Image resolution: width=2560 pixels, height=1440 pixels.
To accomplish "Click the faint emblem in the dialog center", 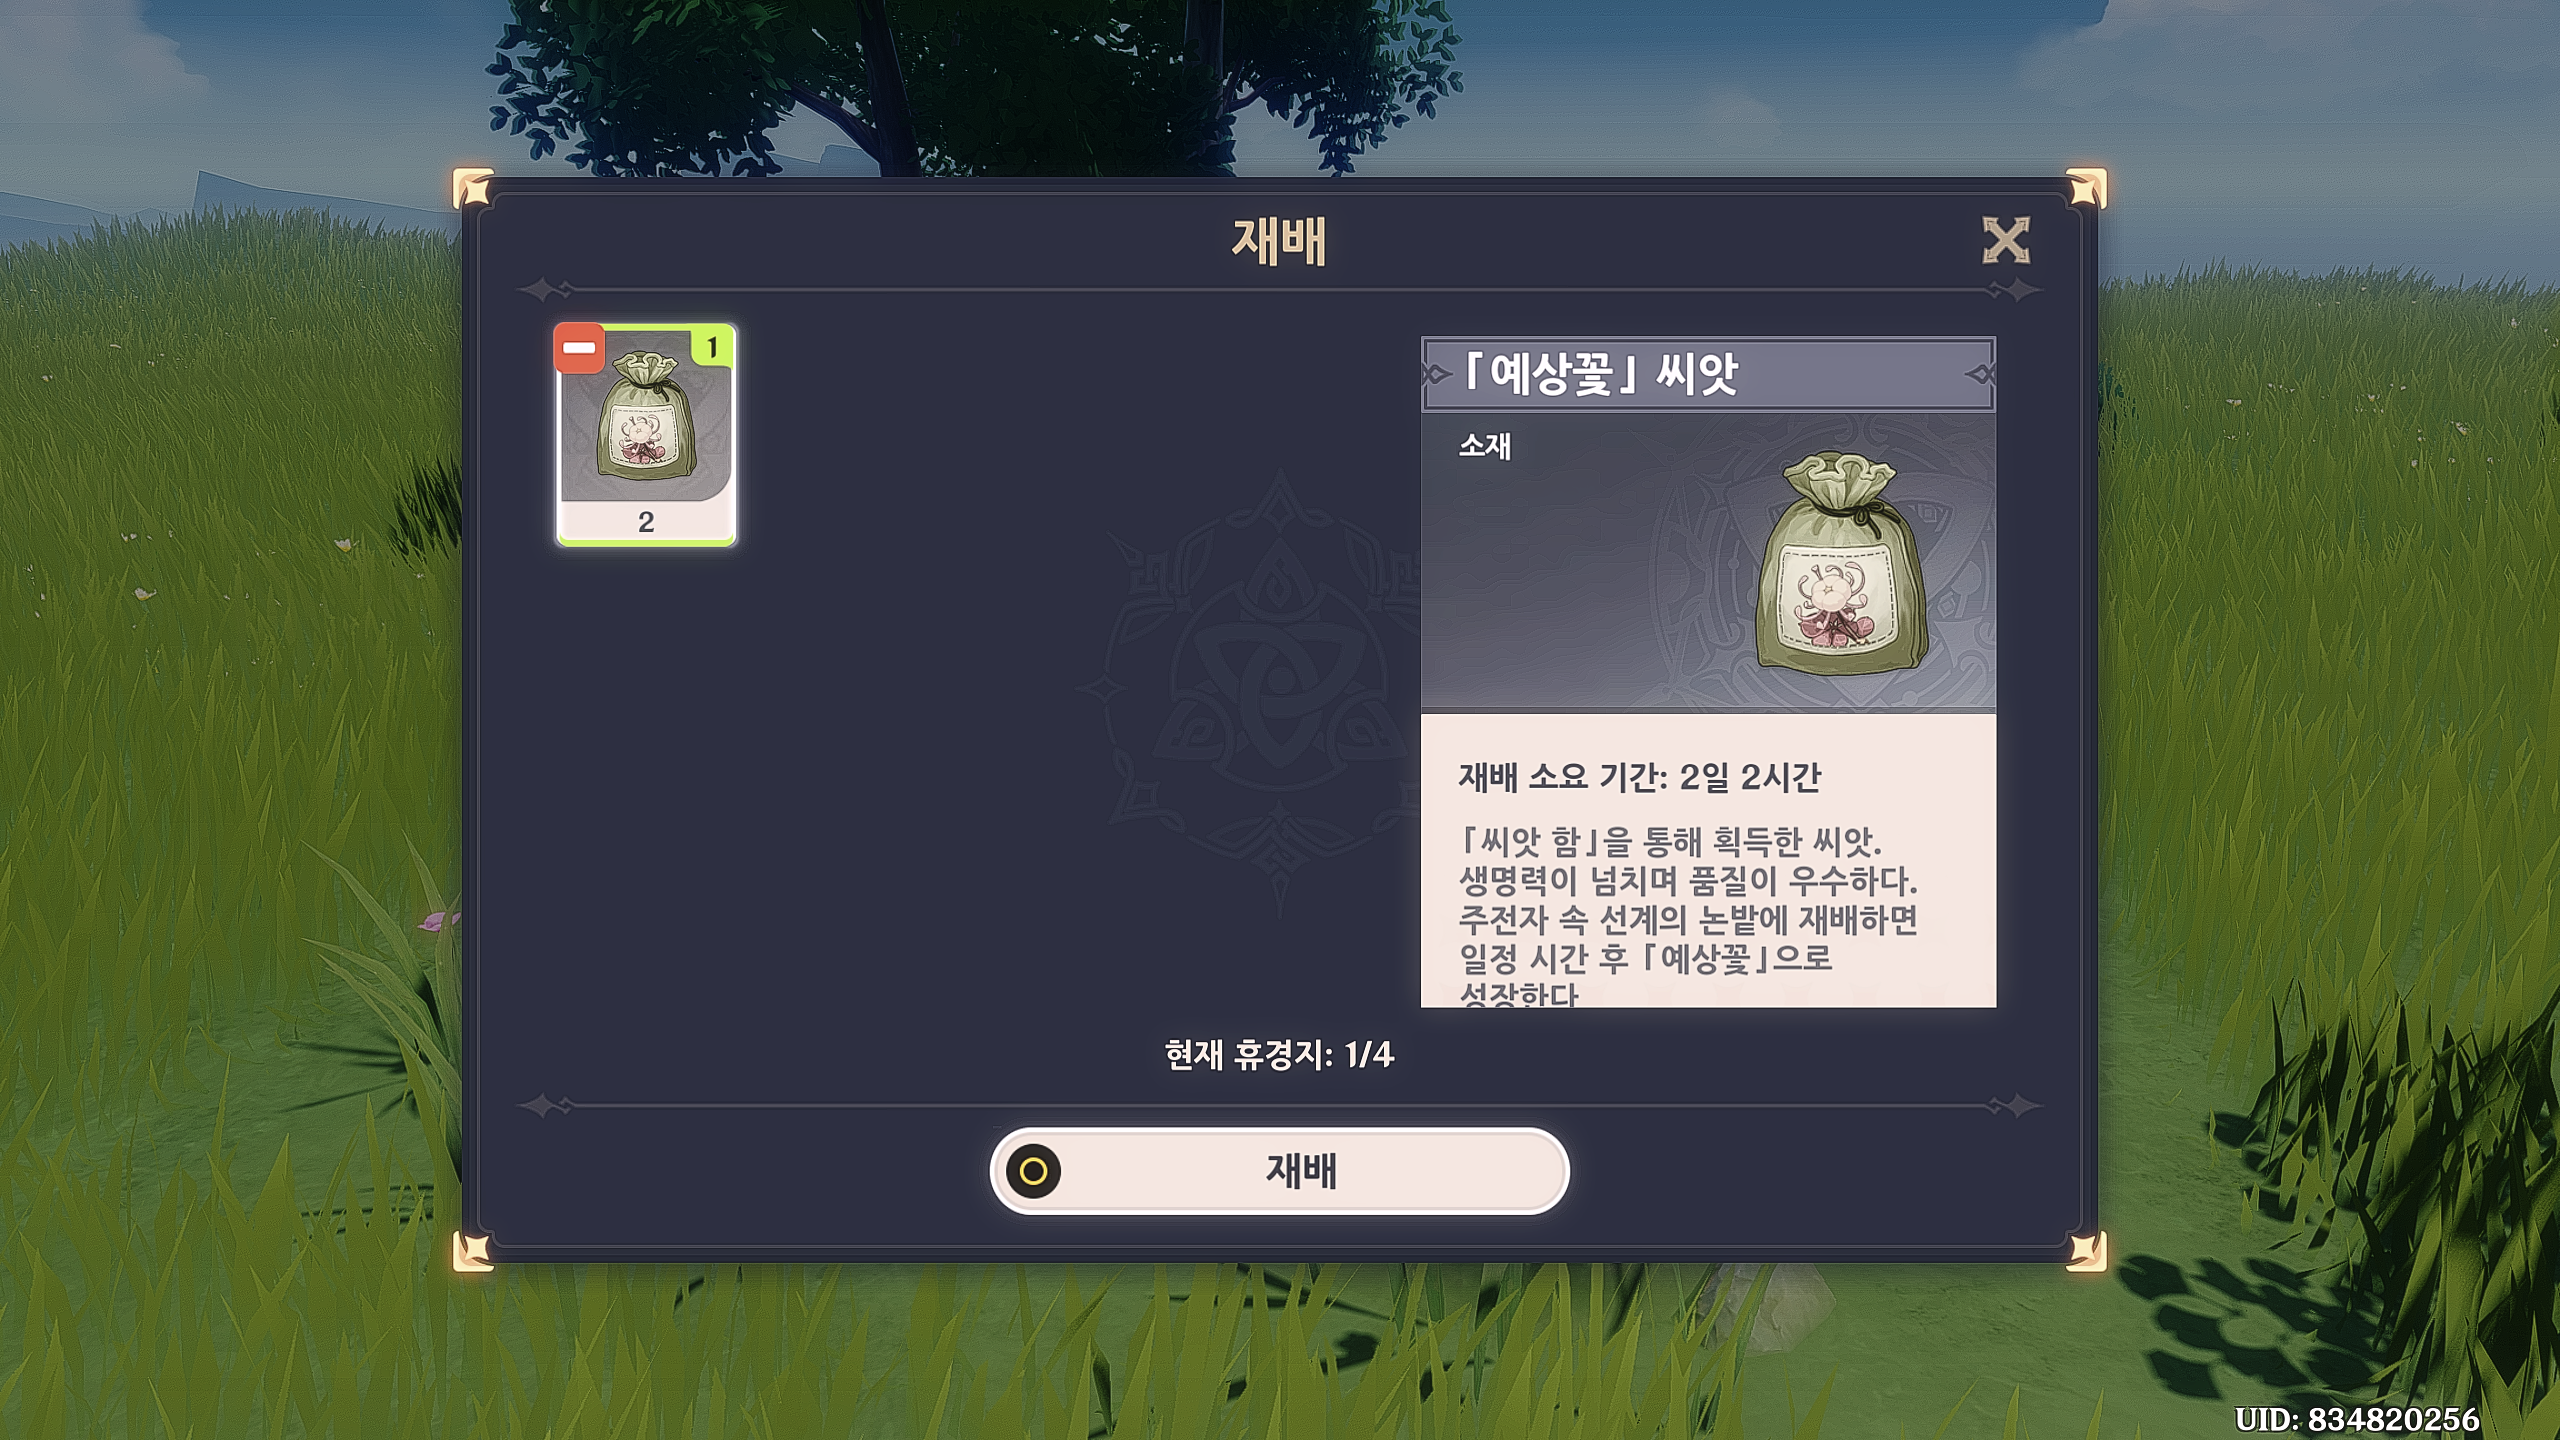I will (1279, 692).
